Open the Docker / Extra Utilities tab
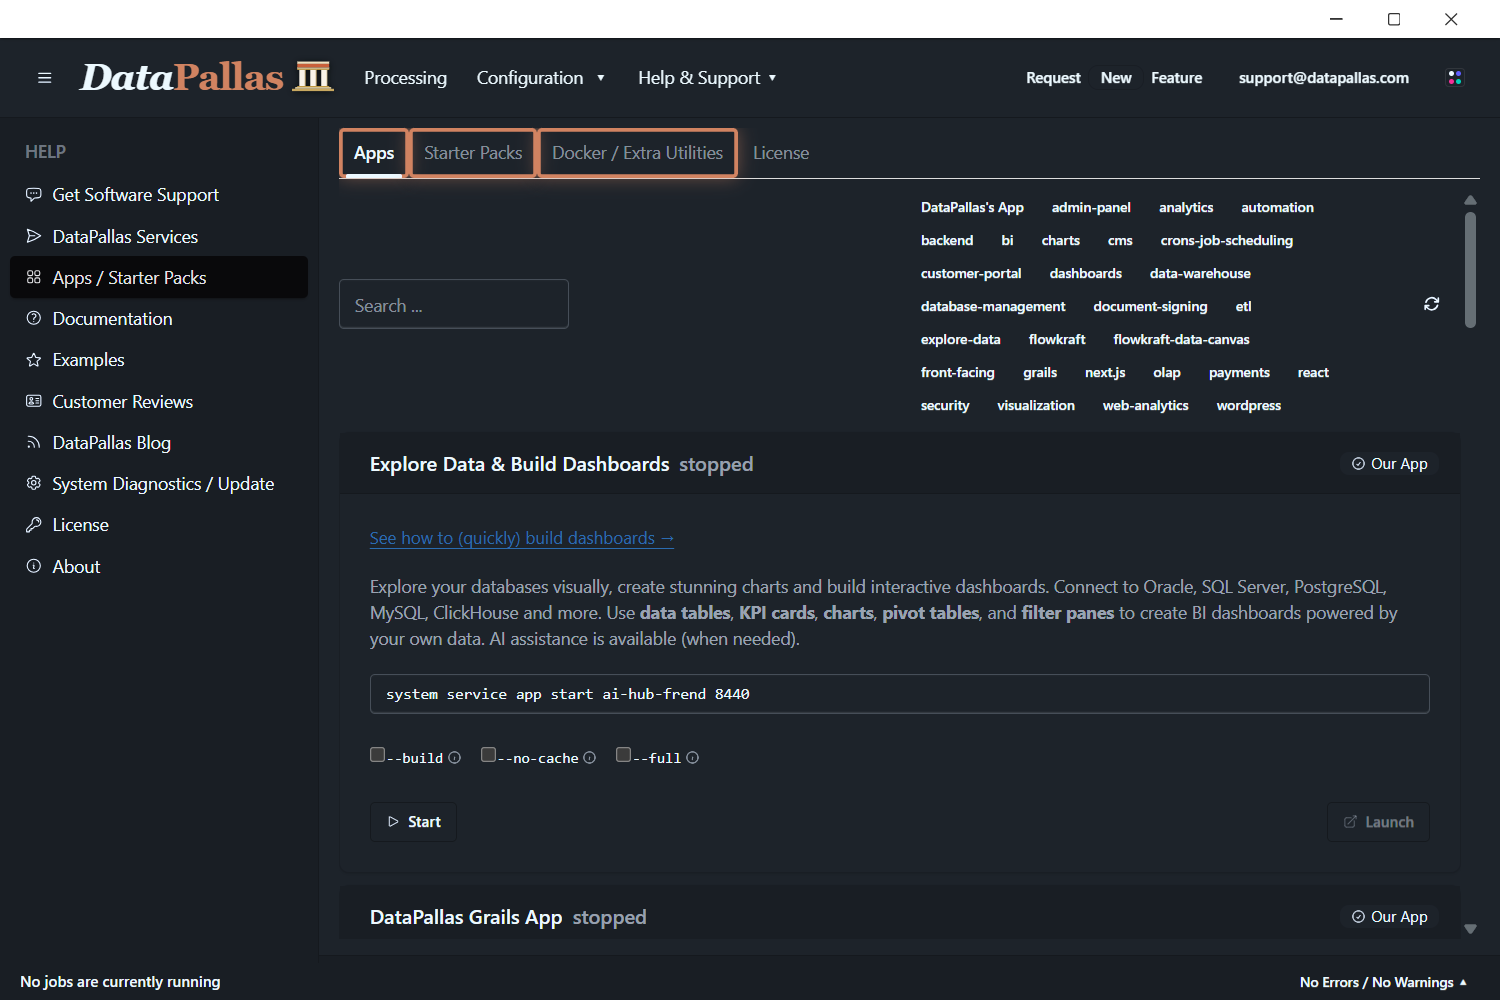This screenshot has height=1000, width=1500. 637,153
